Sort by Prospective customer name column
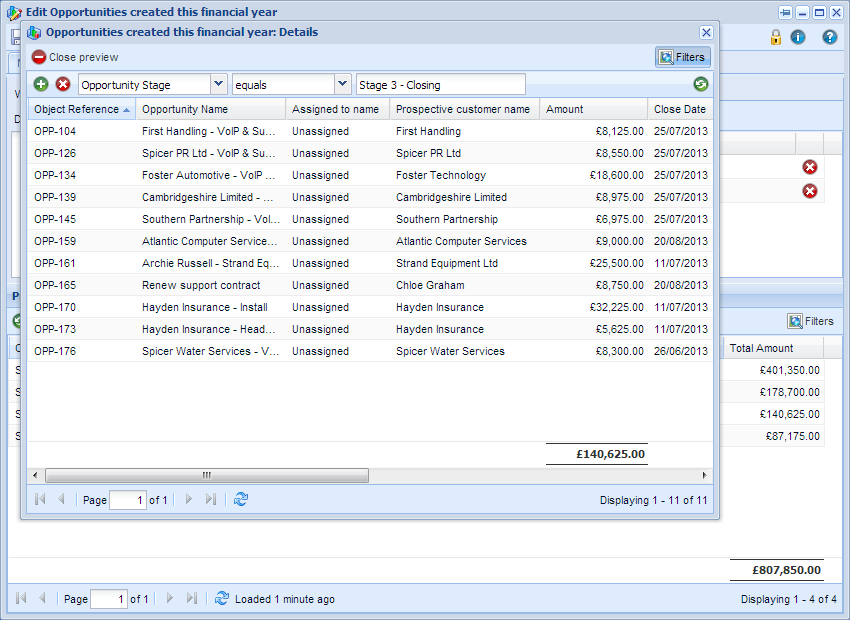 465,109
